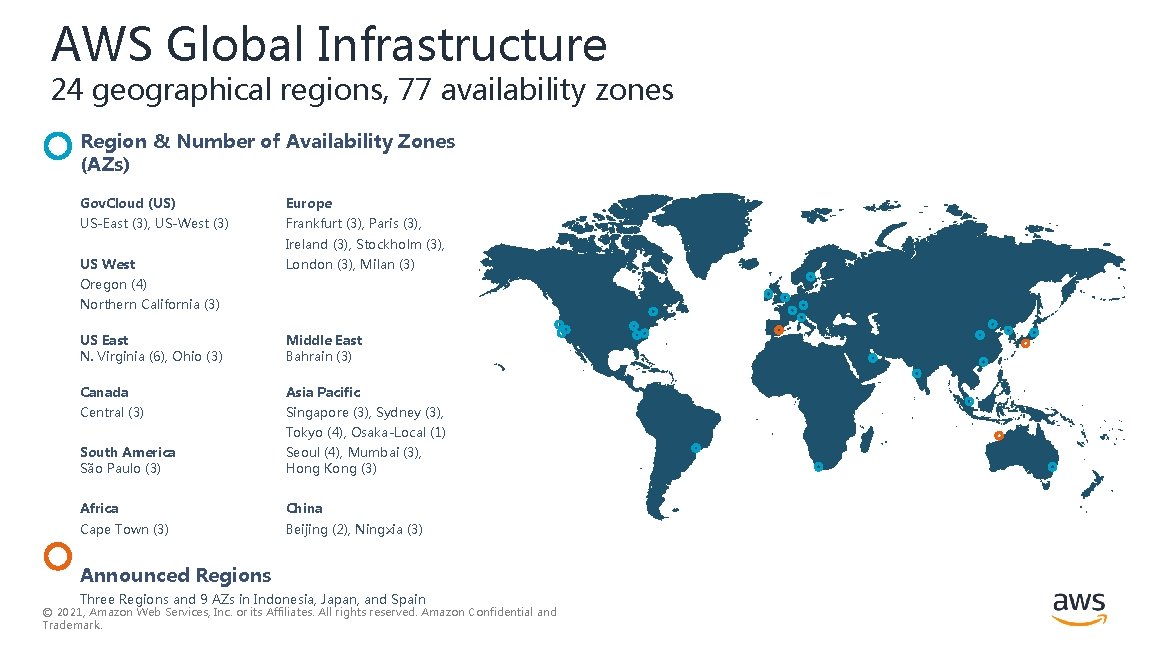Select the Hong Kong marker on China's south coast
Image resolution: width=1152 pixels, height=648 pixels.
coord(983,361)
